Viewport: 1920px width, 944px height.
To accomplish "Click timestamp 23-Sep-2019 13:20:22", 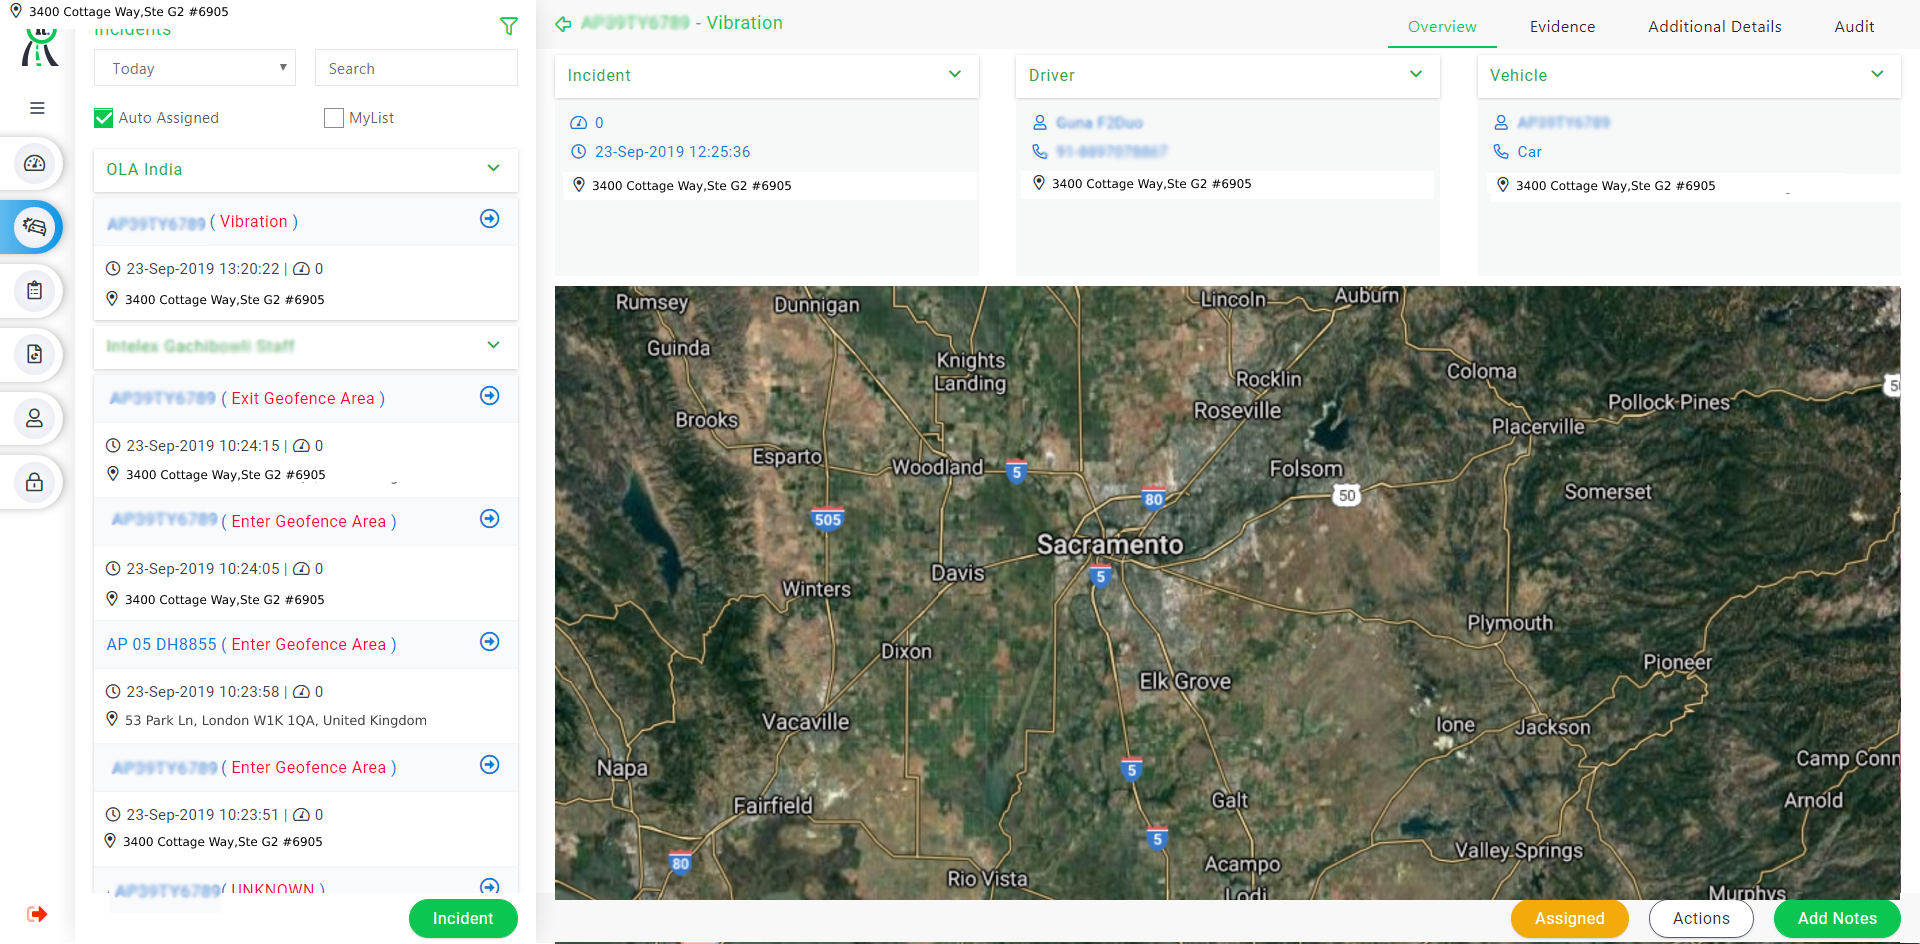I will pos(203,269).
